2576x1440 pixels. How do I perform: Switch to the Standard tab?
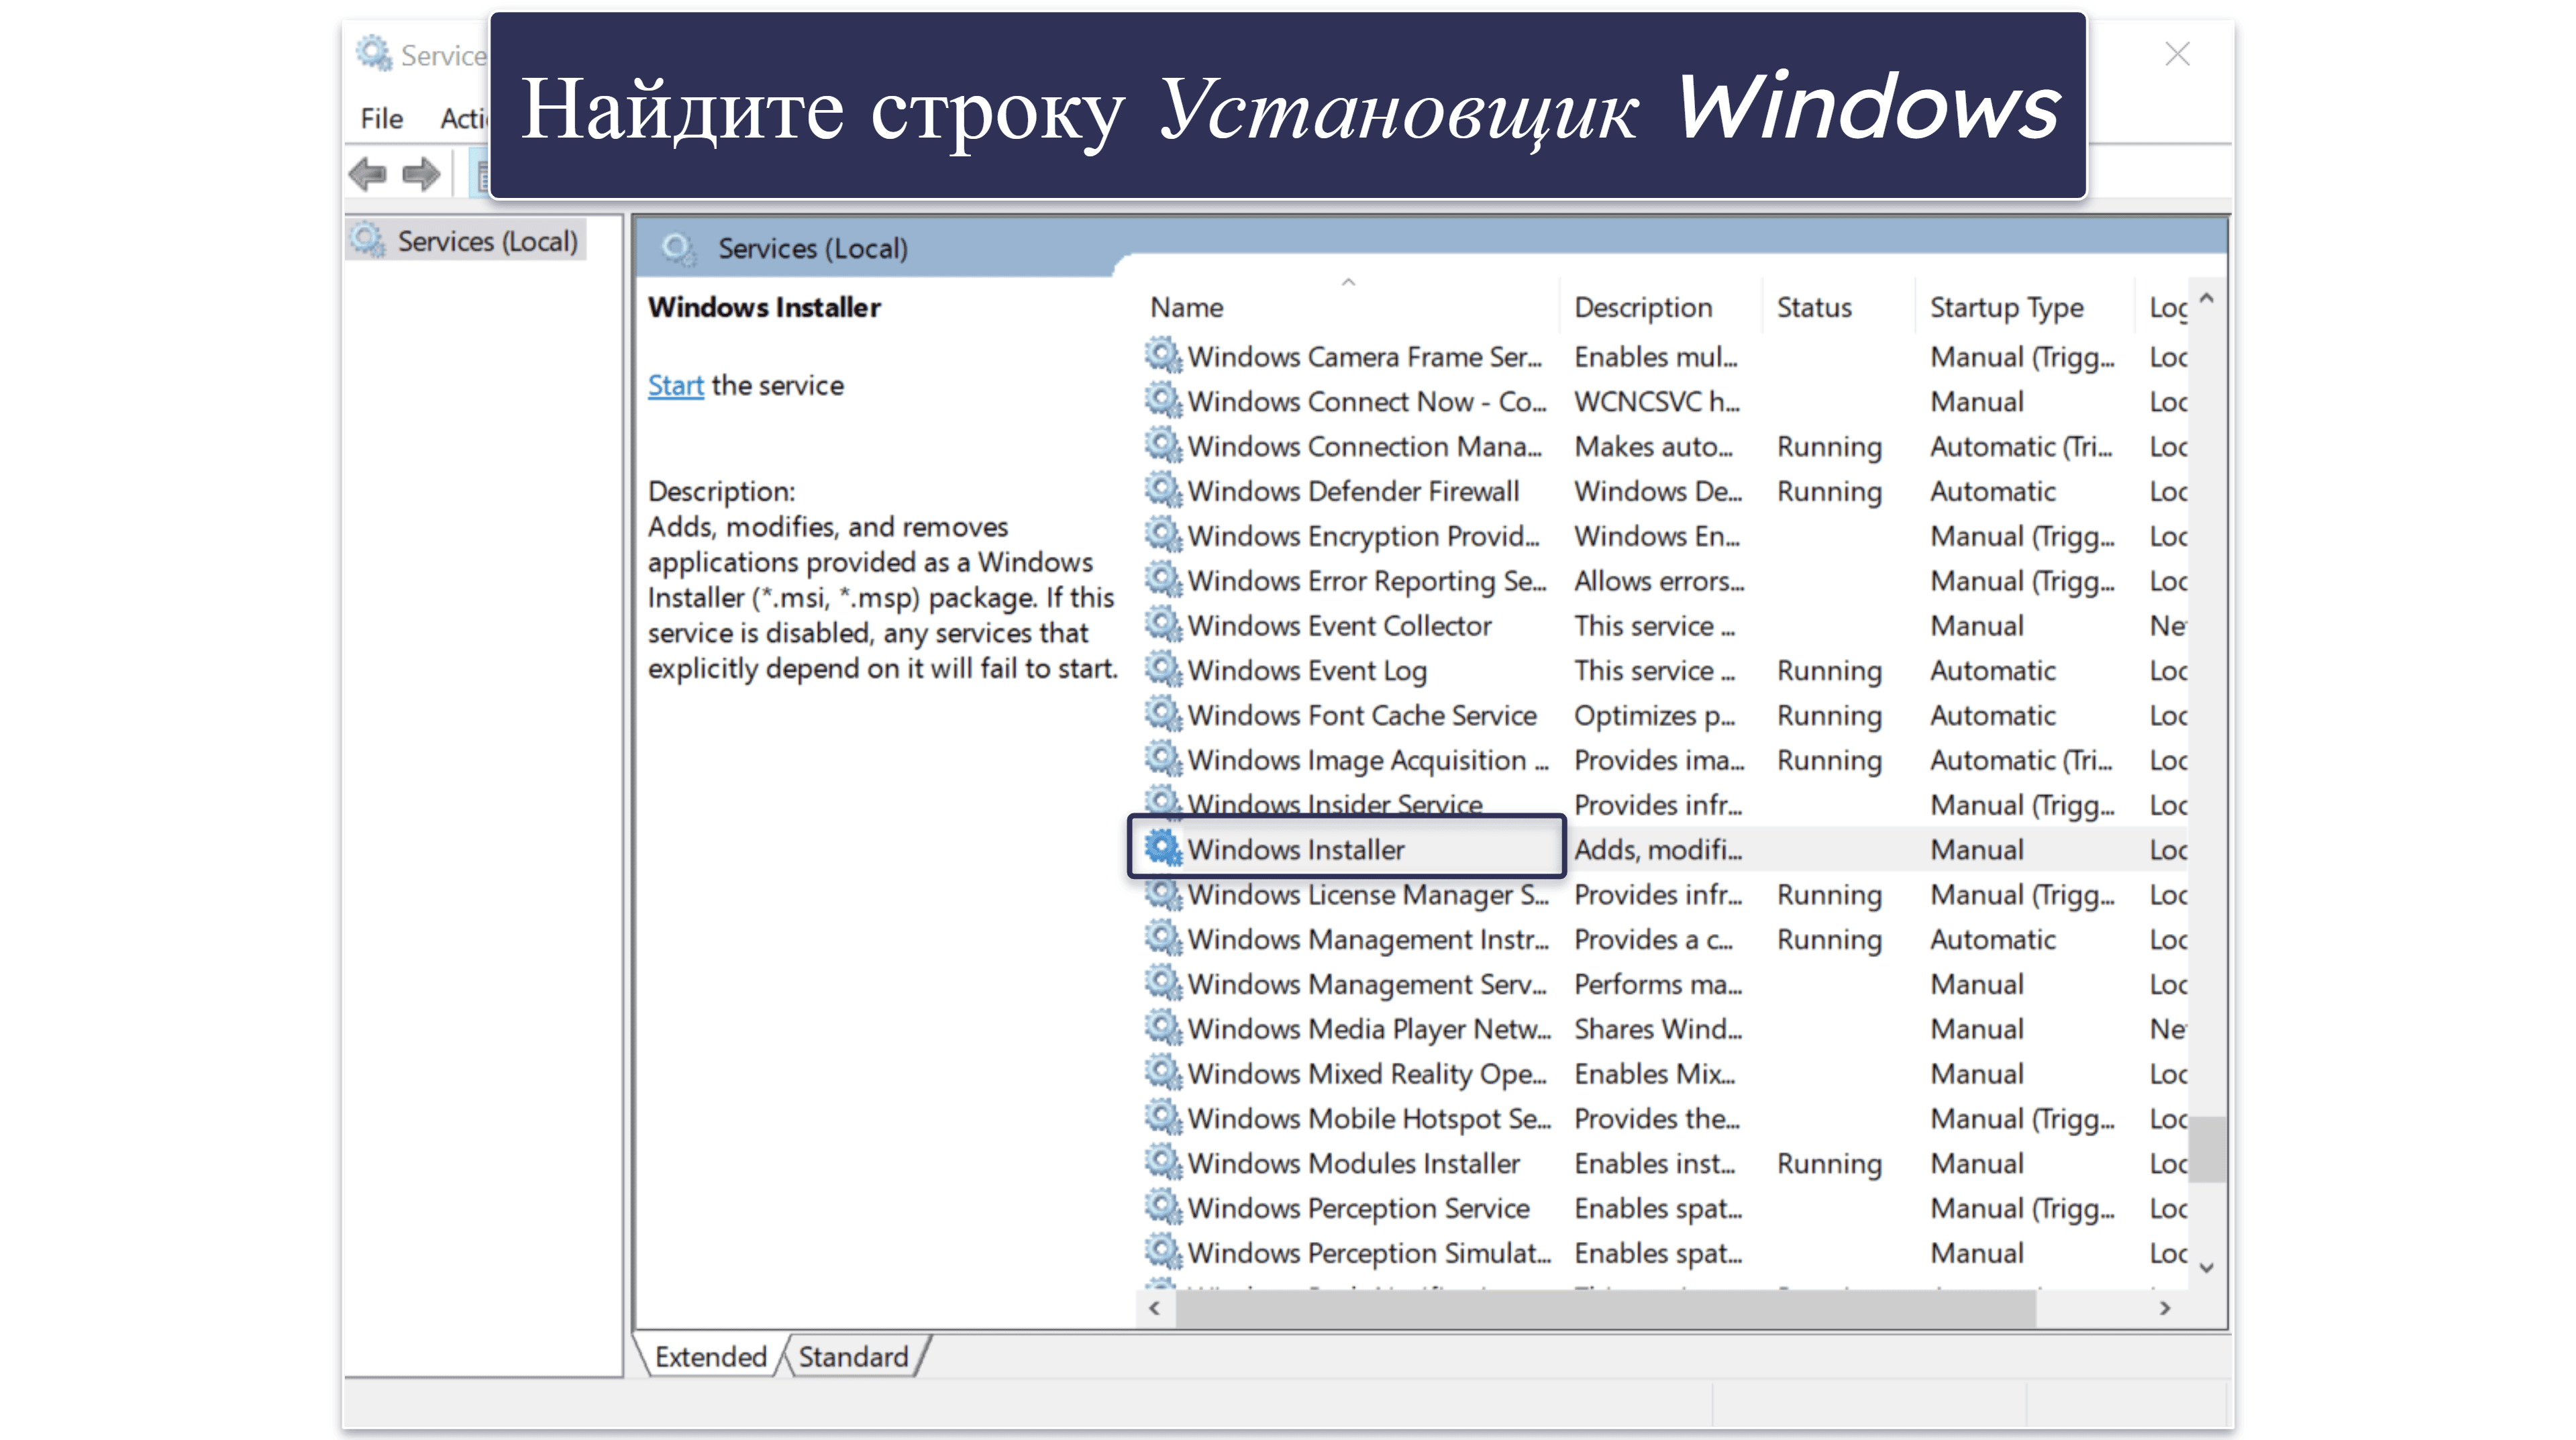(x=853, y=1356)
